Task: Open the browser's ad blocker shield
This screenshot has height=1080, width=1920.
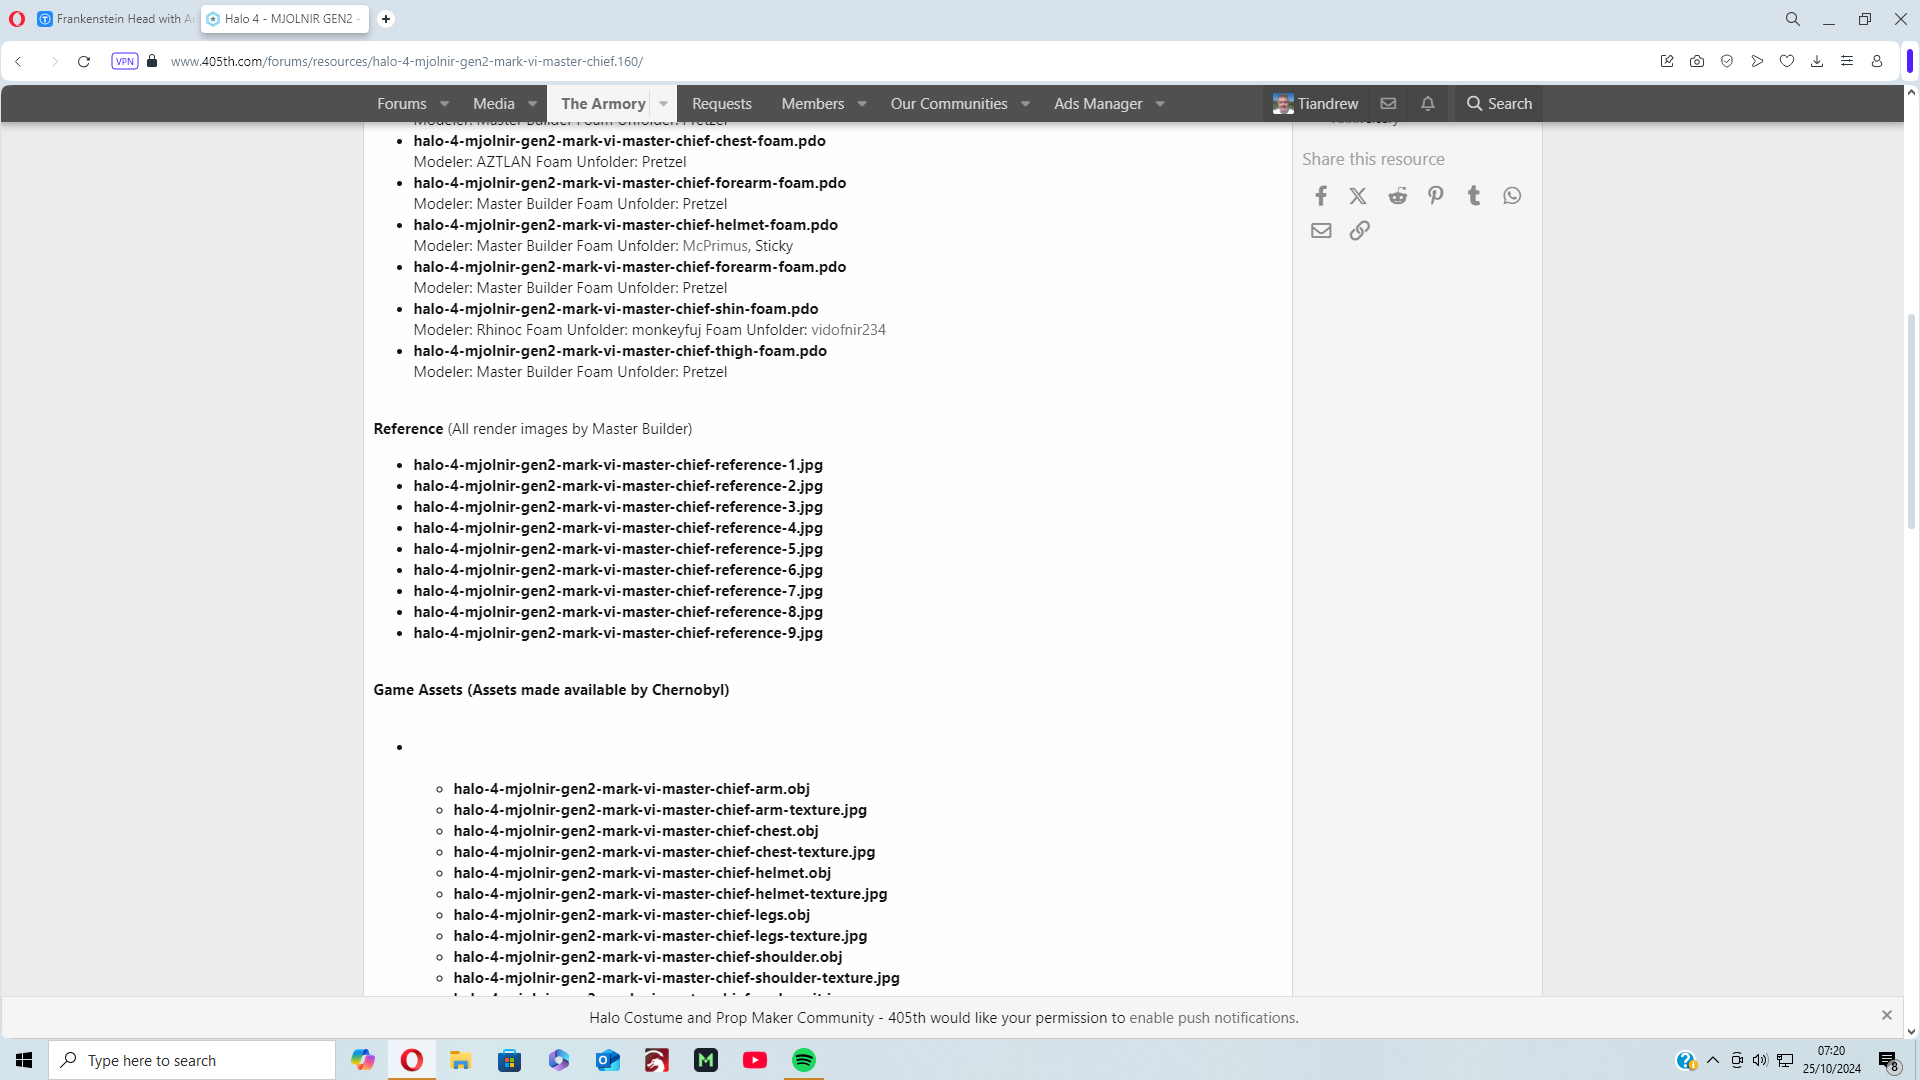Action: click(x=1727, y=61)
